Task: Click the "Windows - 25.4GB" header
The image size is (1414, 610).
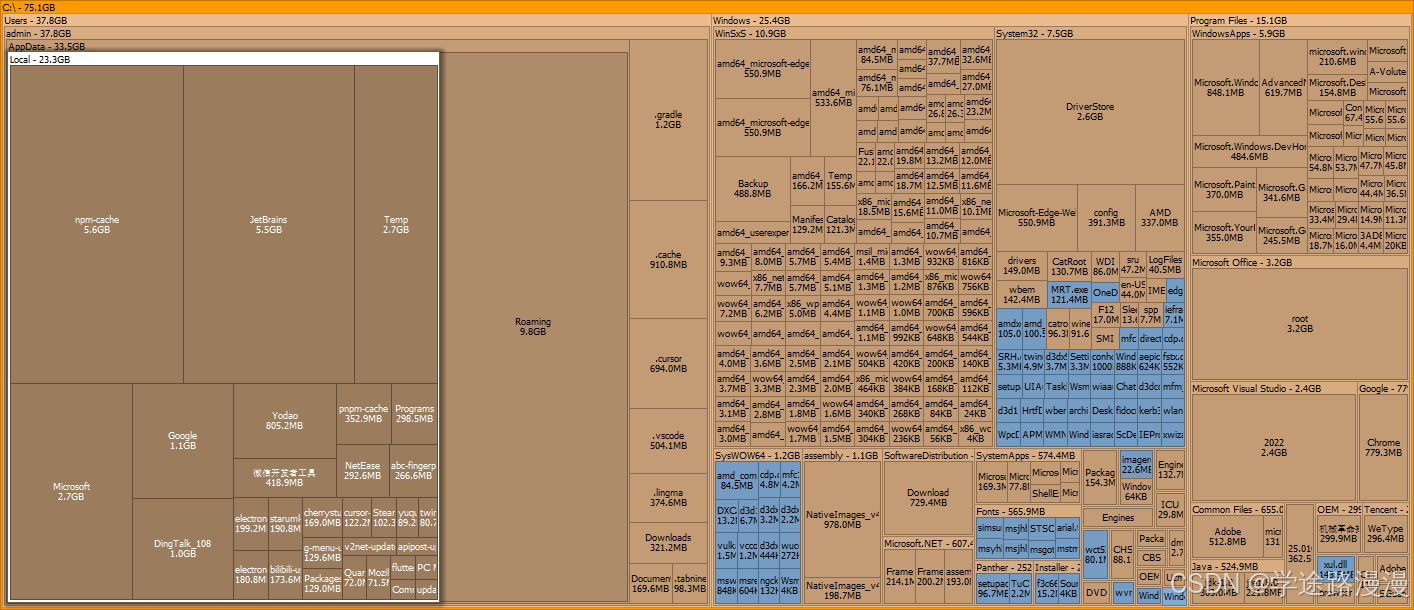Action: [751, 20]
